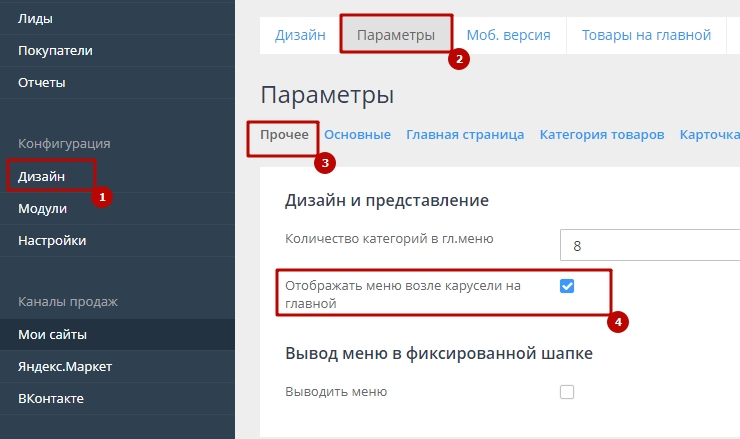Viewport: 740px width, 439px height.
Task: Open Лиды in the left sidebar
Action: click(x=35, y=18)
